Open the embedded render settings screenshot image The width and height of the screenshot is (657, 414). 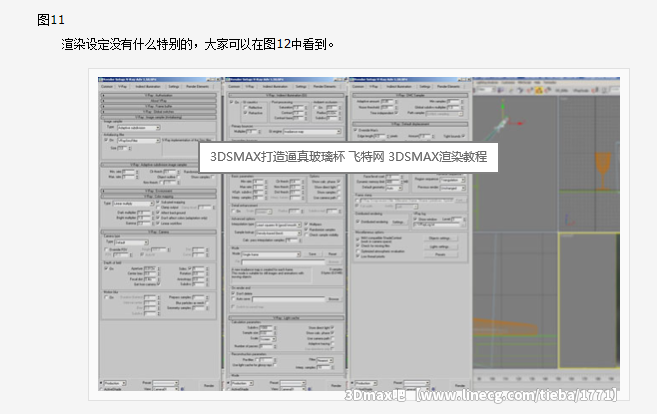pos(359,234)
